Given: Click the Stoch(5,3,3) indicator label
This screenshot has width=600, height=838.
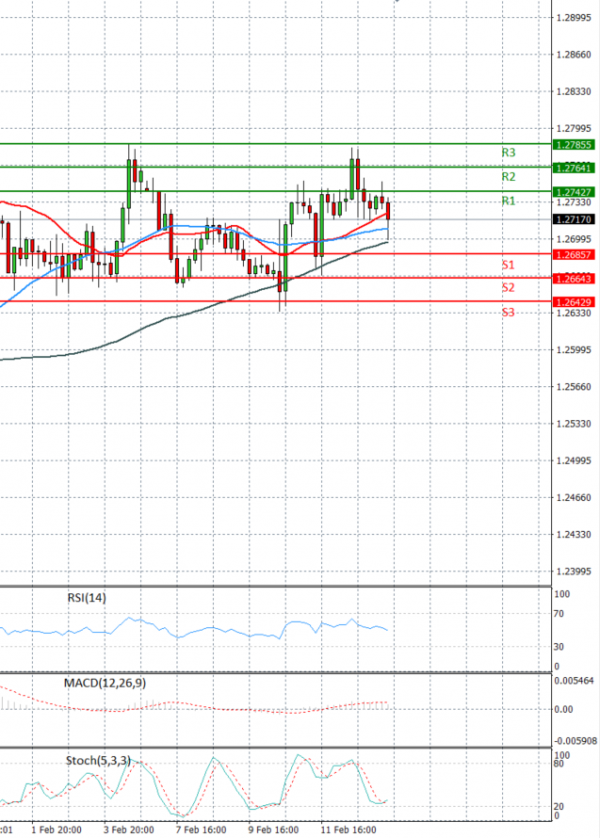Looking at the screenshot, I should [98, 761].
